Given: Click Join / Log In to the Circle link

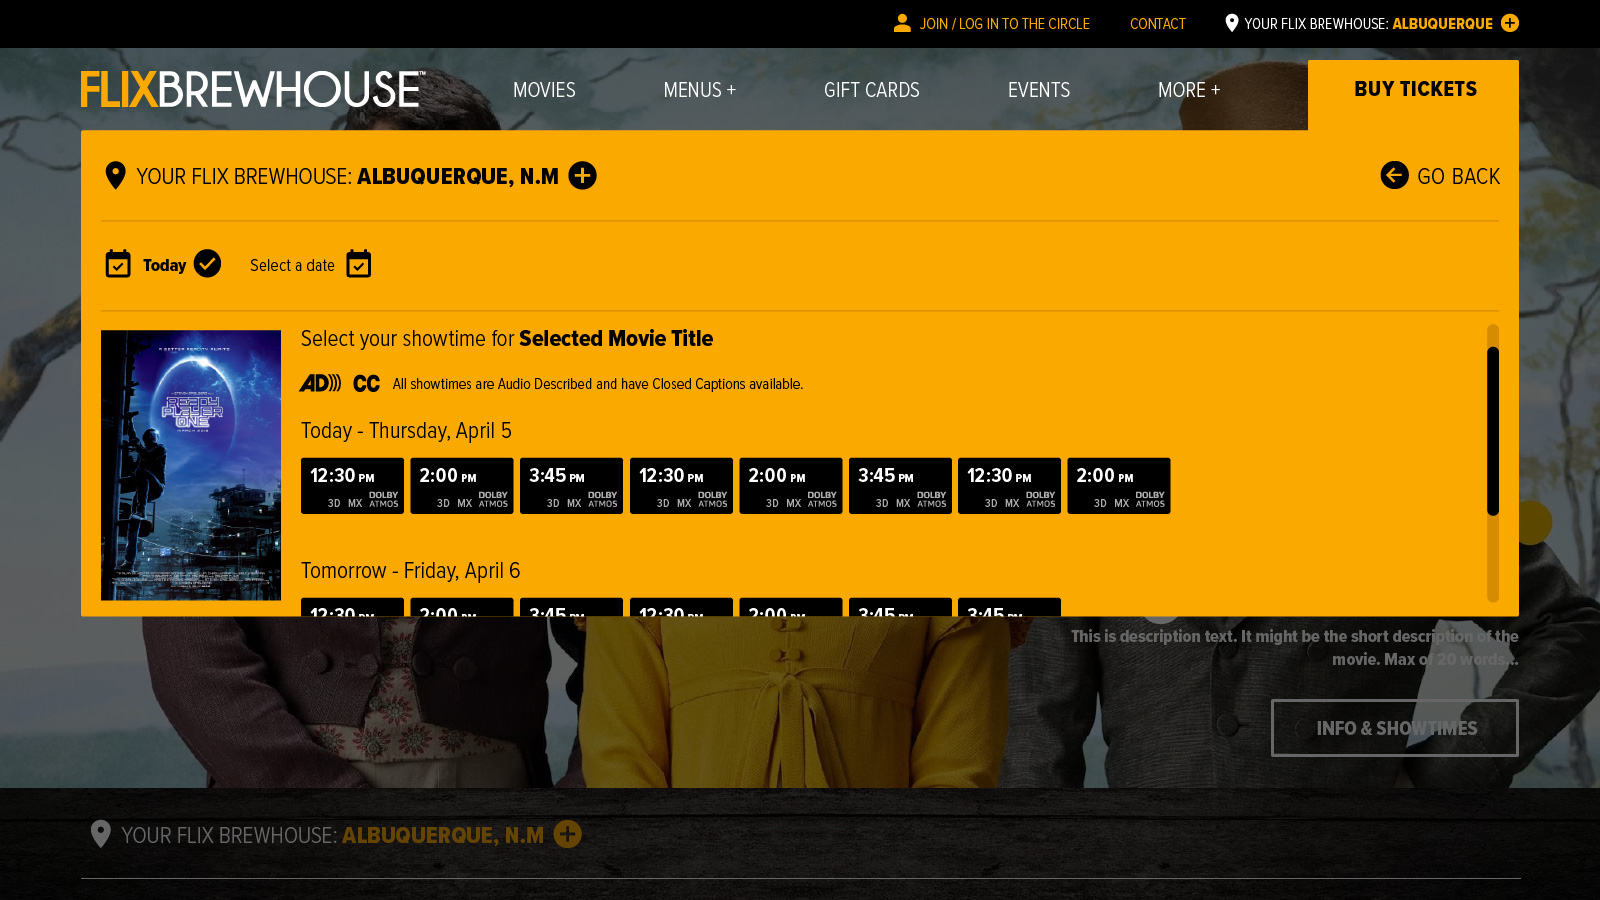Looking at the screenshot, I should click(x=1004, y=24).
